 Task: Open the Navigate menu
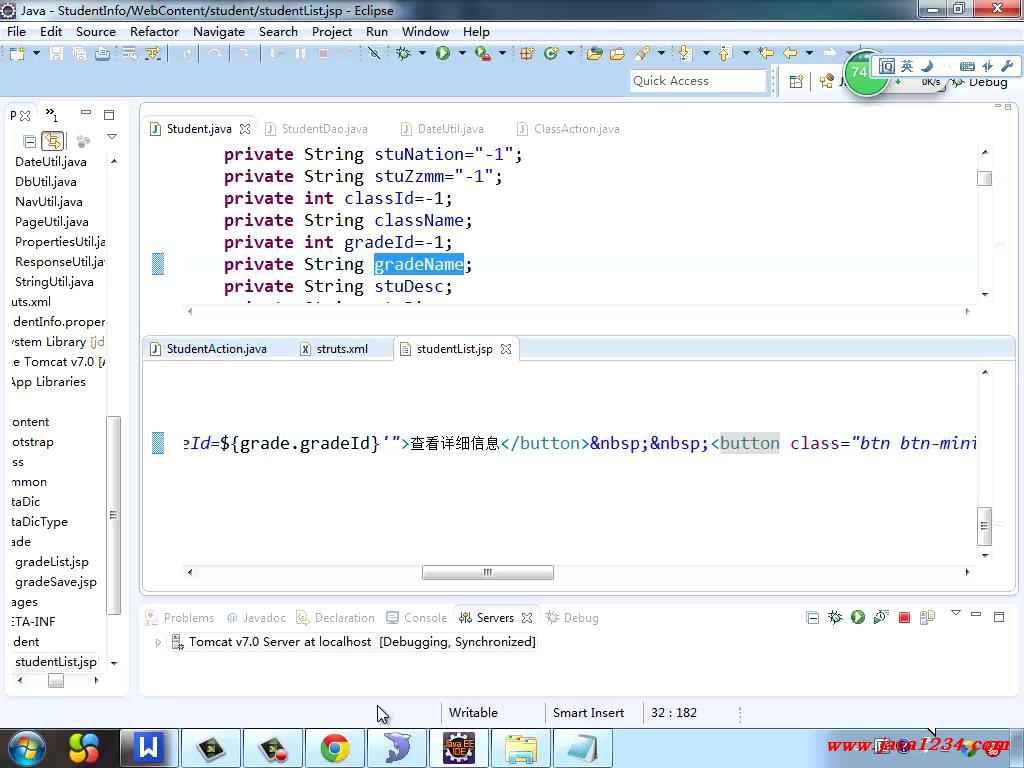coord(219,32)
